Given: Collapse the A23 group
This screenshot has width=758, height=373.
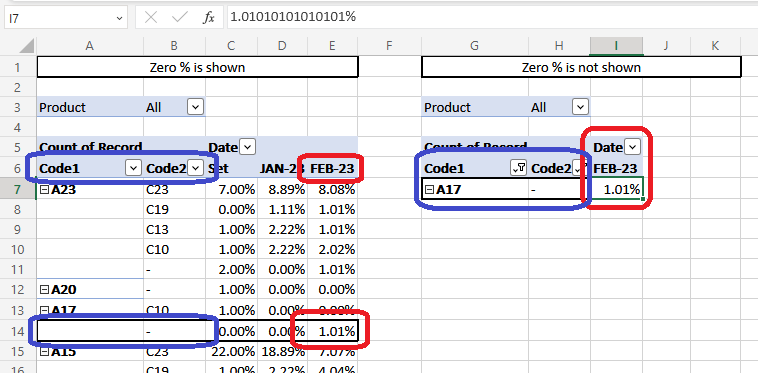Looking at the screenshot, I should (x=44, y=190).
